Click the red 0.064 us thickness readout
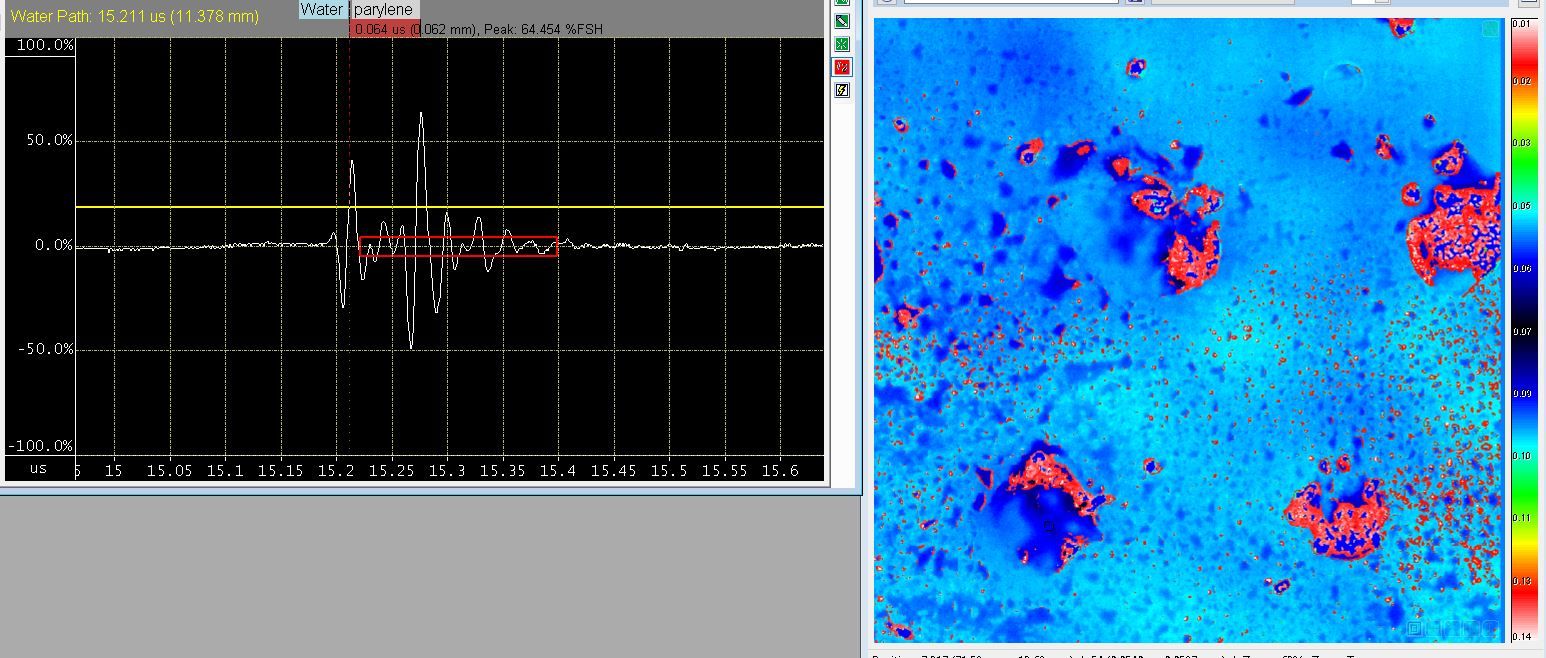1546x658 pixels. coord(380,30)
